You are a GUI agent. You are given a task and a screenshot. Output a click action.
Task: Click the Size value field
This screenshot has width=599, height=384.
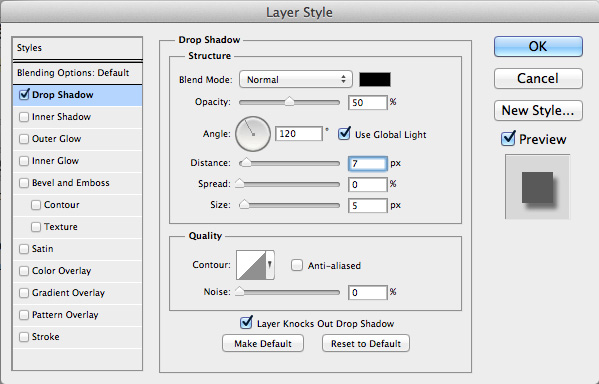(367, 206)
